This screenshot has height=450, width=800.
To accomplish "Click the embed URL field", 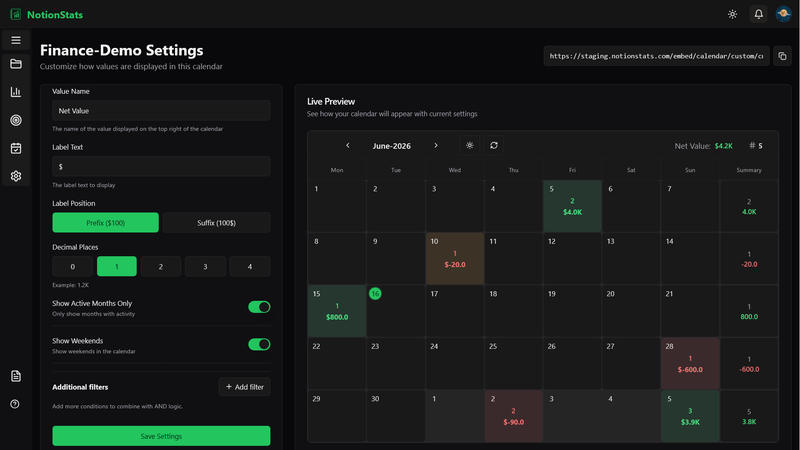I will [x=657, y=56].
